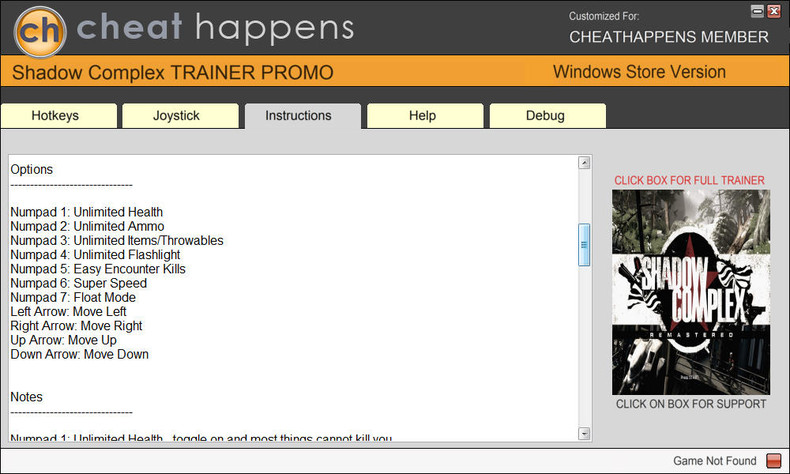Click the 'Notes' heading in instructions

point(27,397)
